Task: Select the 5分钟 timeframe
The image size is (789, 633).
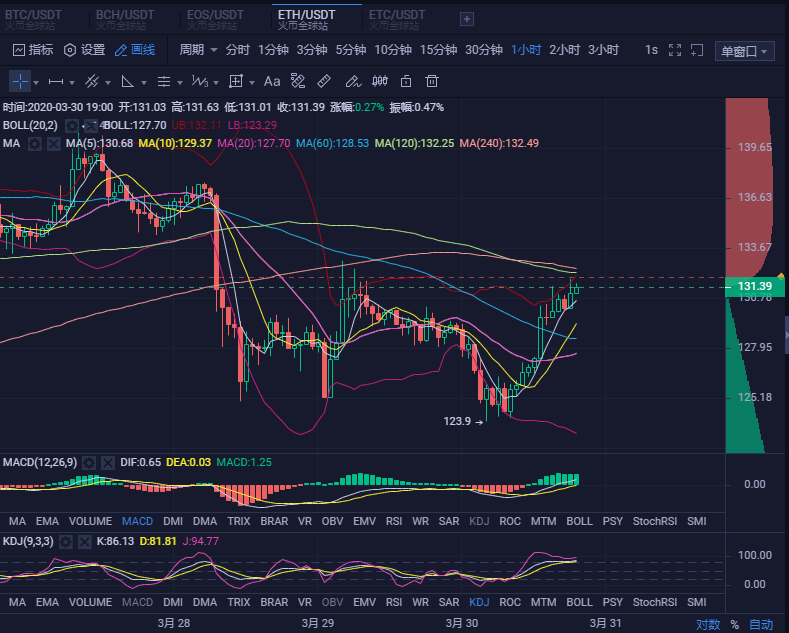Action: 351,50
